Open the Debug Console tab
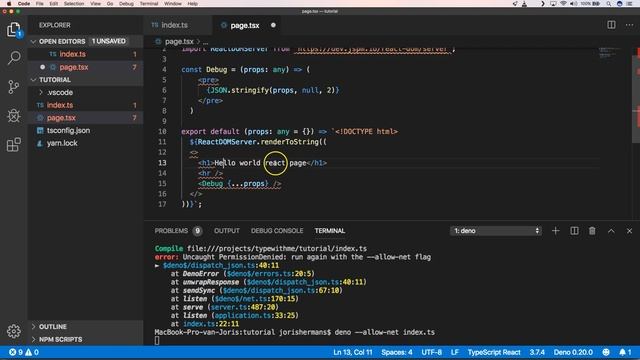This screenshot has width=640, height=360. point(277,231)
